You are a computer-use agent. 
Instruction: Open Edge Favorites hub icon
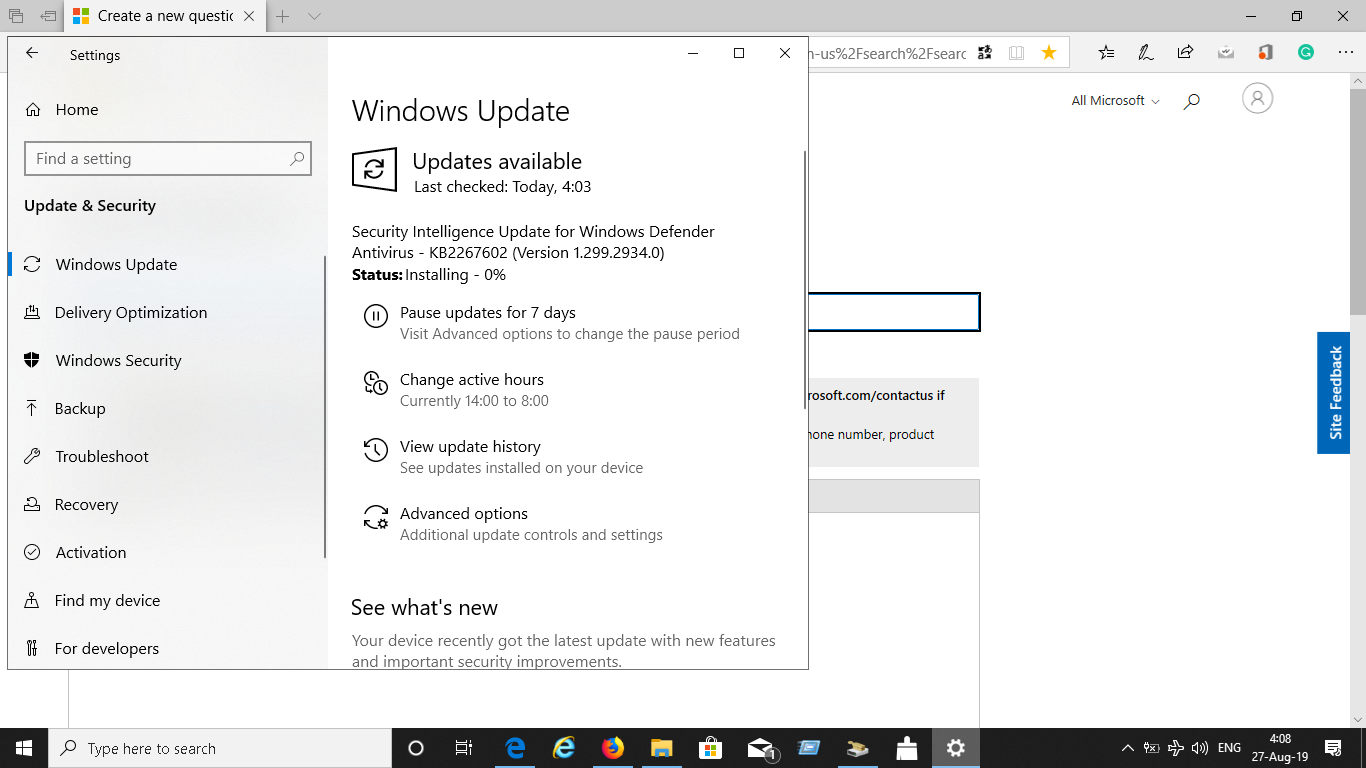tap(1106, 53)
